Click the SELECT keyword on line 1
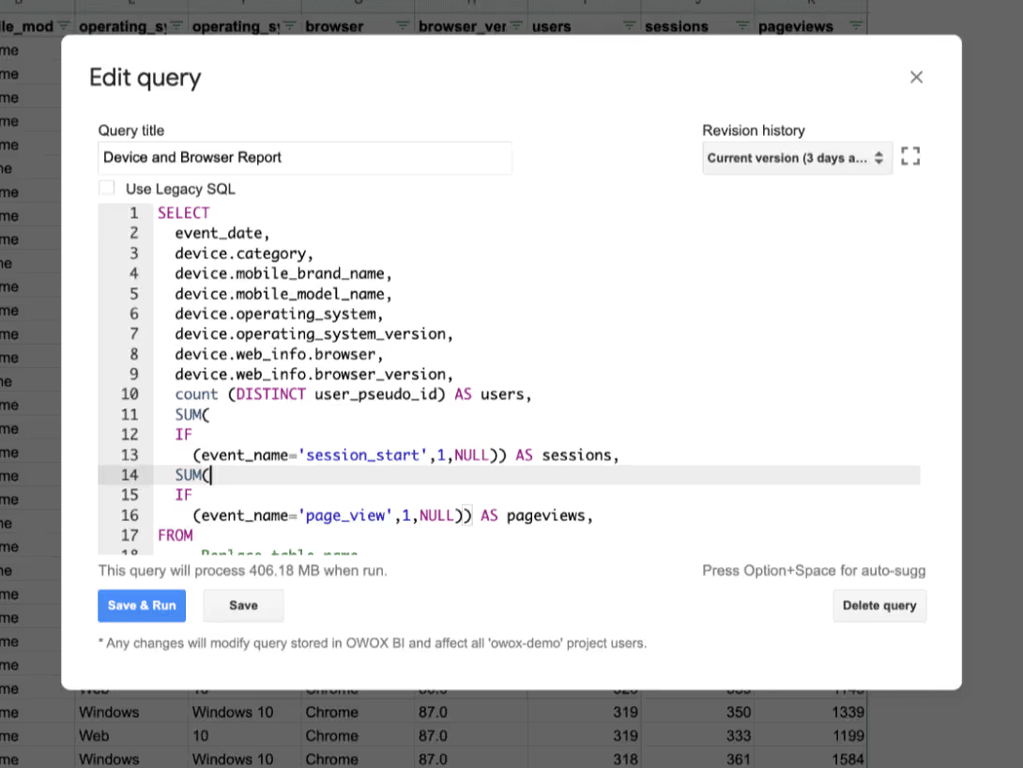Screen dimensions: 1023x768 click(183, 213)
